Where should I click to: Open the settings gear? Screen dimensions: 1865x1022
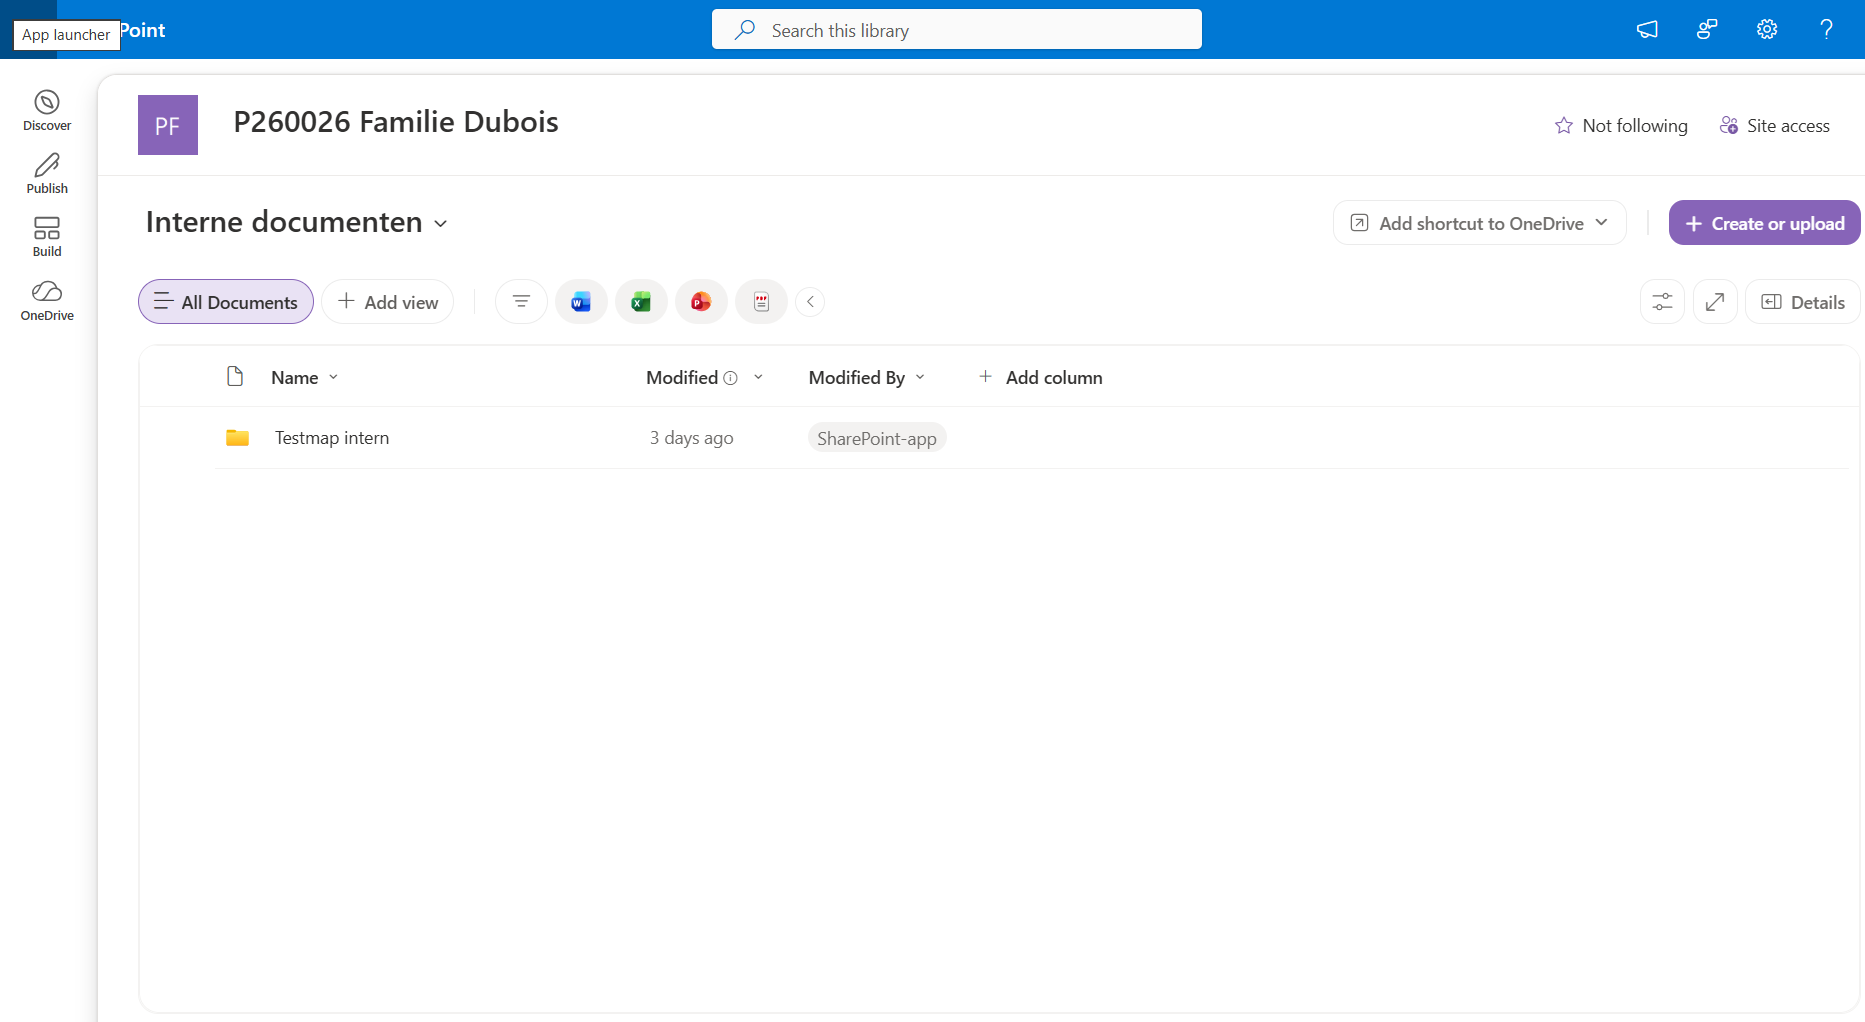coord(1767,29)
